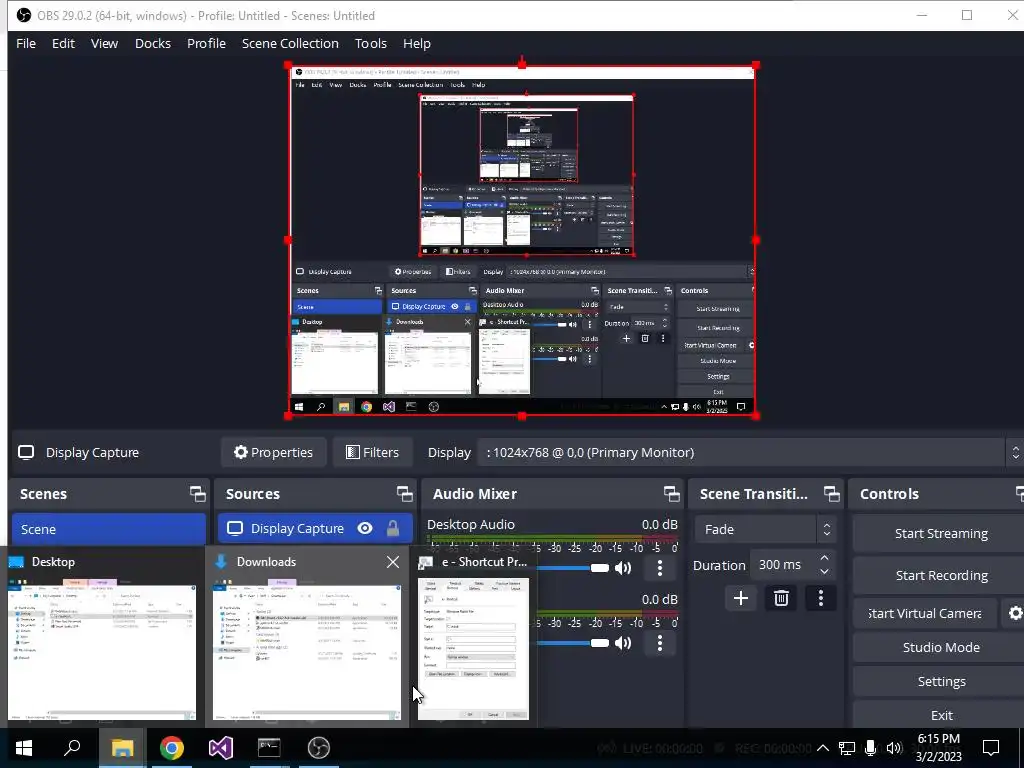This screenshot has height=768, width=1024.
Task: Close the Downloads thumbnail preview
Action: pos(392,562)
